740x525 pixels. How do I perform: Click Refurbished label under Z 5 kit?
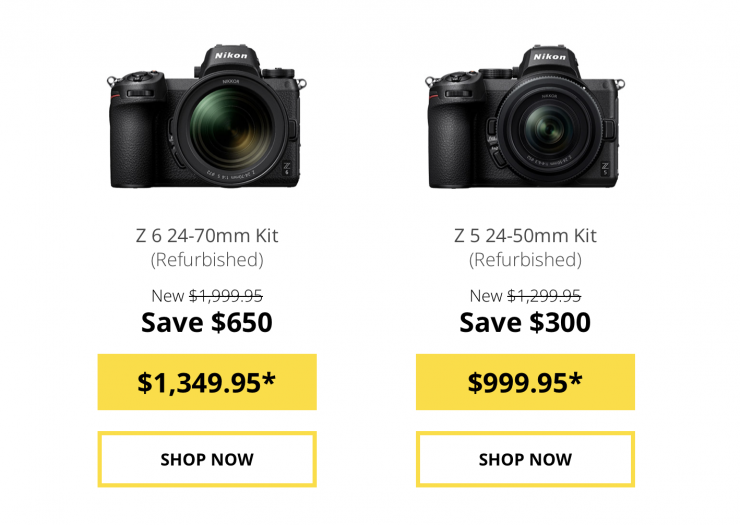point(525,260)
